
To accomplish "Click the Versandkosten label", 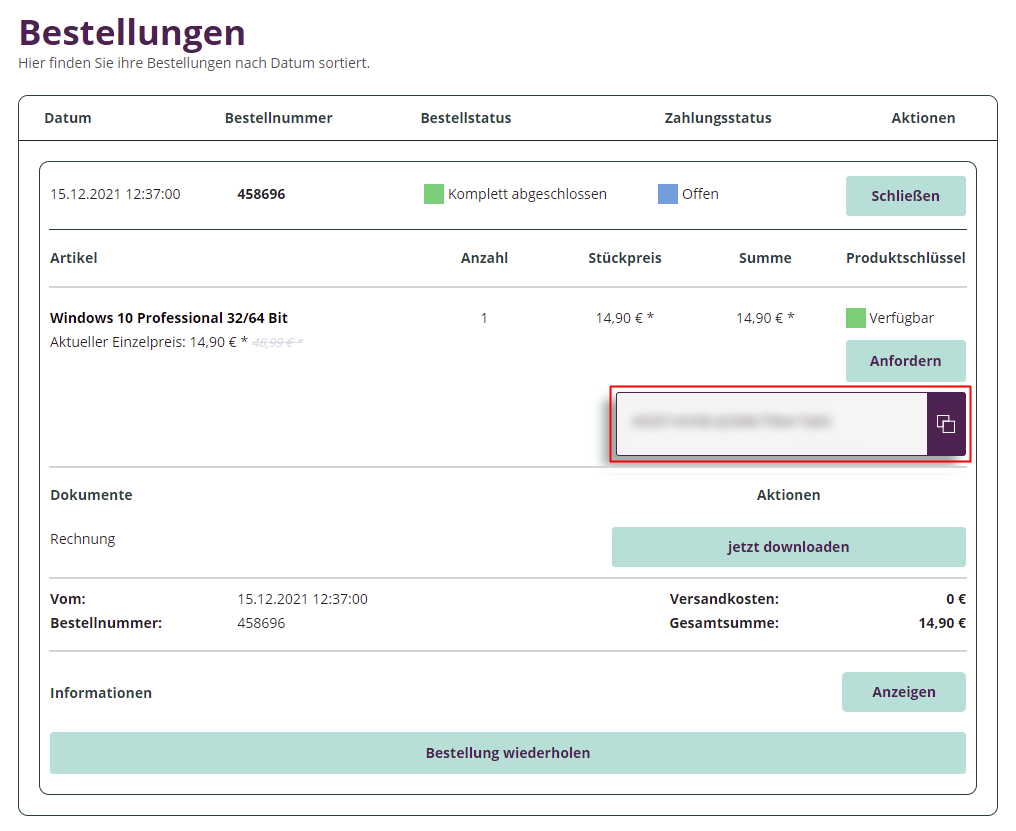I will [724, 600].
